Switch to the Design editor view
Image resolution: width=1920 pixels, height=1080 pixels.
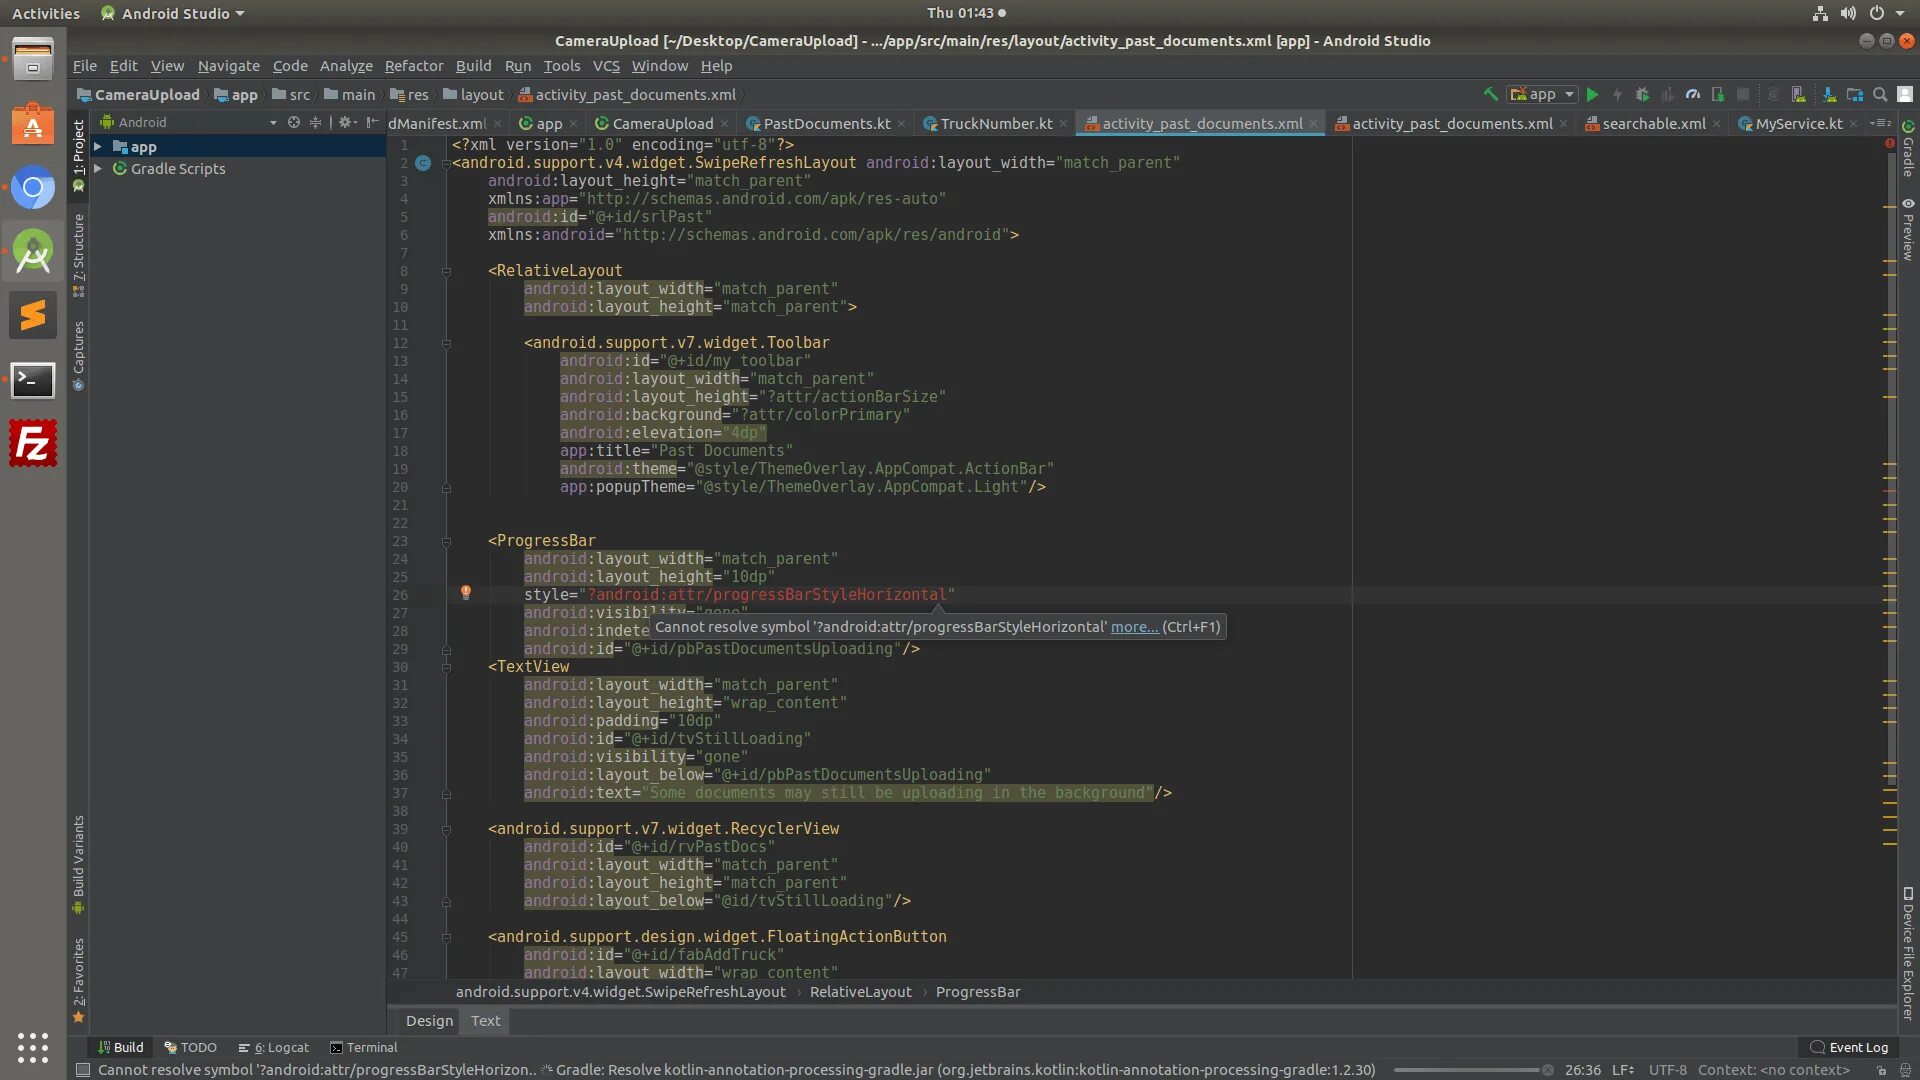pyautogui.click(x=429, y=1020)
